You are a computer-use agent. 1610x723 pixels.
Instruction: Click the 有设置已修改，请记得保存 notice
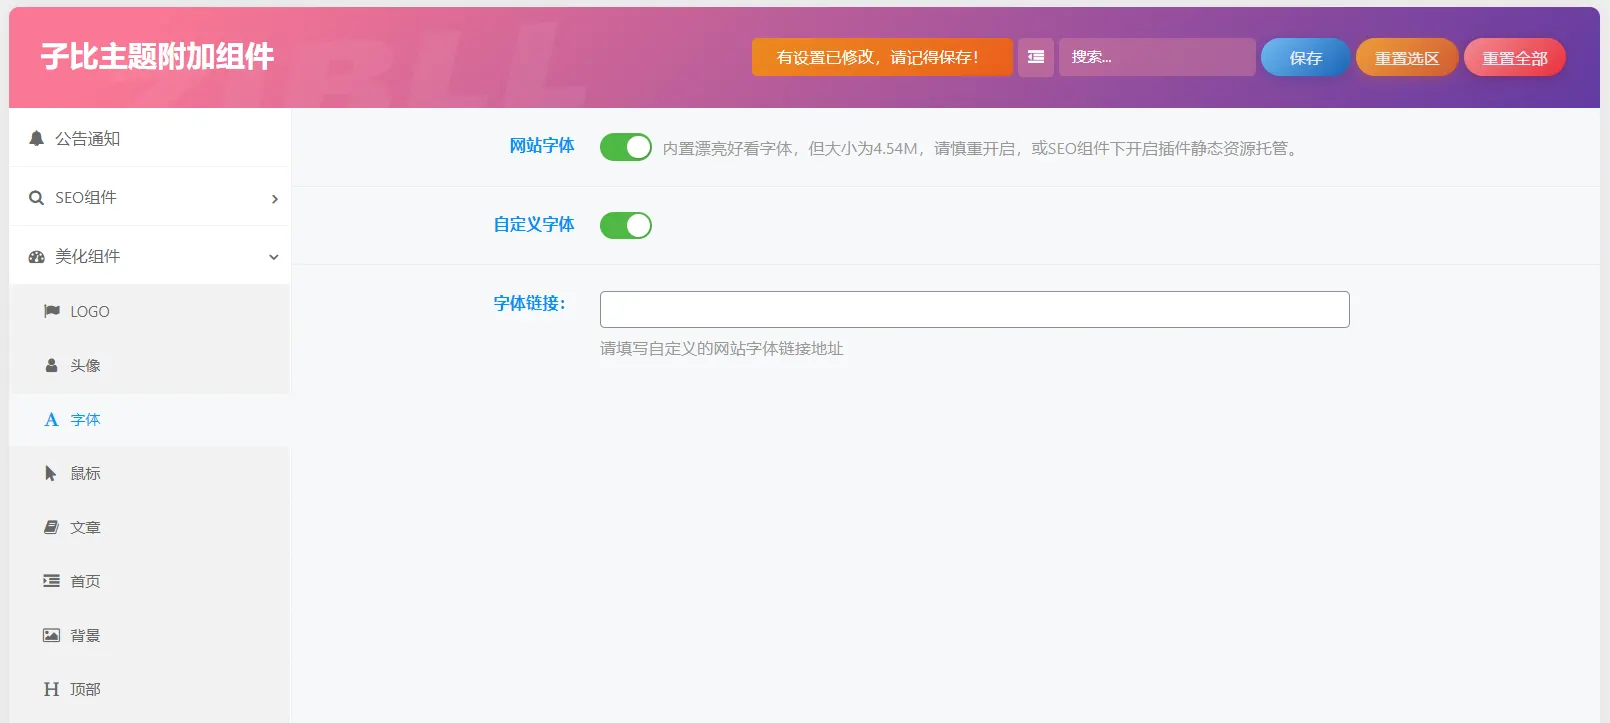point(882,57)
